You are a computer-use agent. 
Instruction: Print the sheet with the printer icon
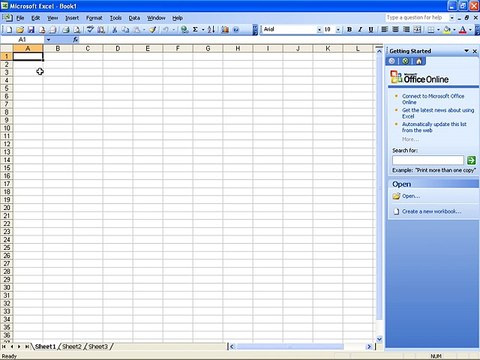66,30
